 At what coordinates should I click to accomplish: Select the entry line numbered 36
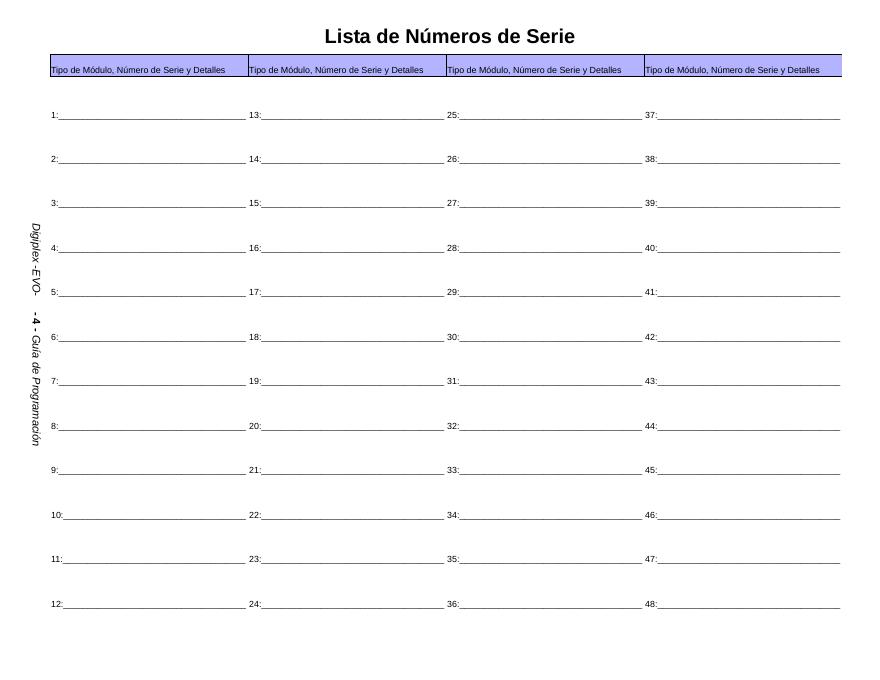click(x=550, y=604)
